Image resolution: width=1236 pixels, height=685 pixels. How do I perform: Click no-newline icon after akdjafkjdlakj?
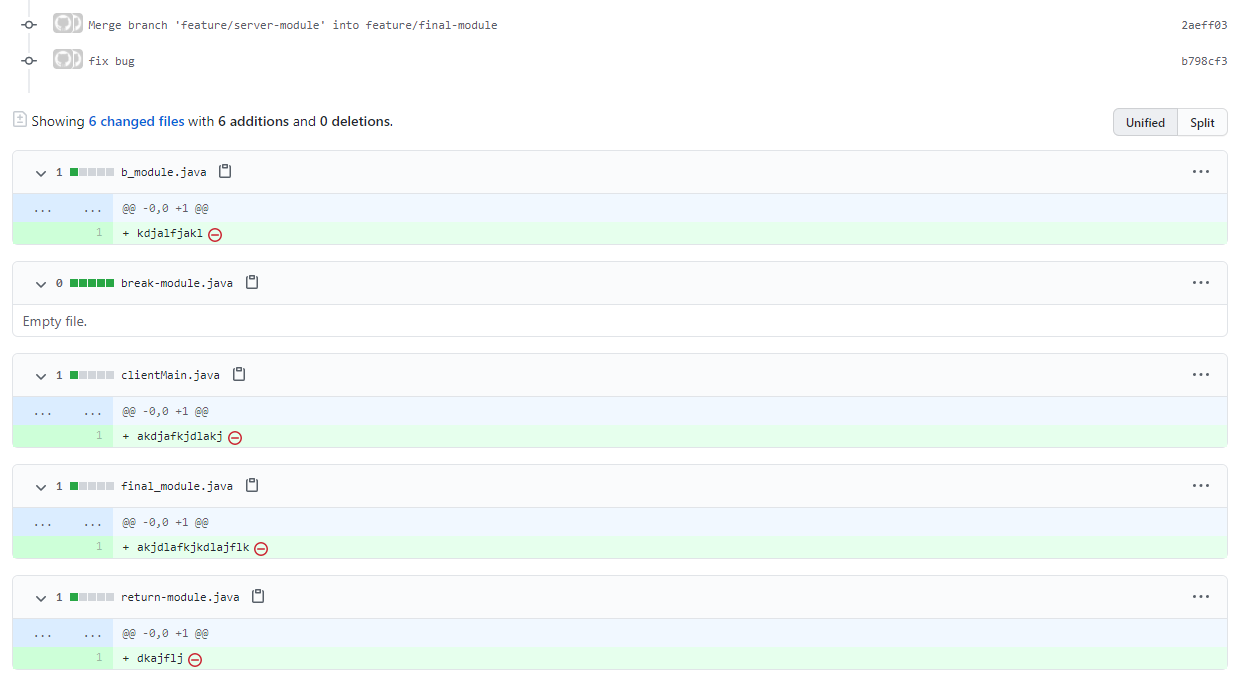tap(235, 437)
